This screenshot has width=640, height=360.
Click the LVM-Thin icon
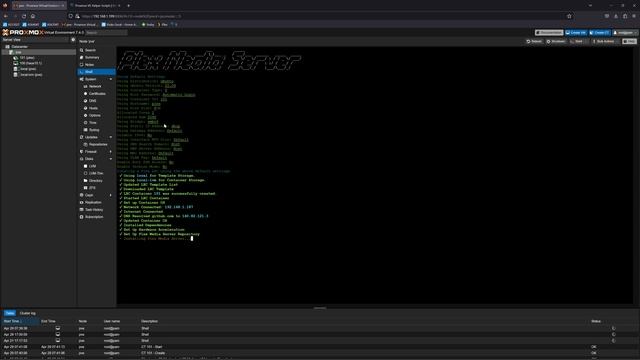click(85, 173)
